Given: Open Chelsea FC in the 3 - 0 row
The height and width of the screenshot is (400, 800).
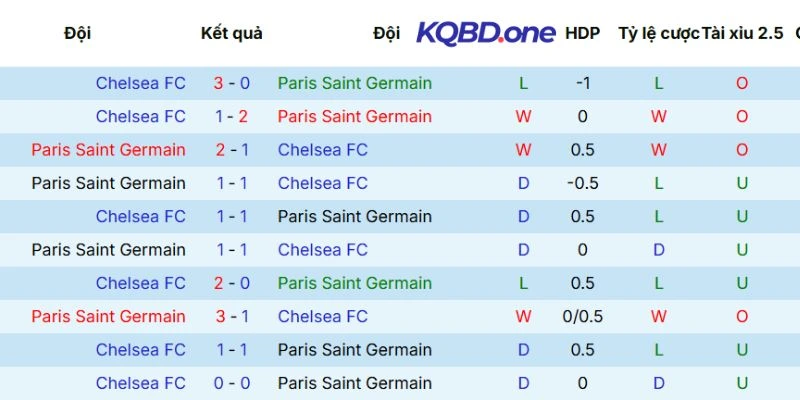Looking at the screenshot, I should point(141,83).
